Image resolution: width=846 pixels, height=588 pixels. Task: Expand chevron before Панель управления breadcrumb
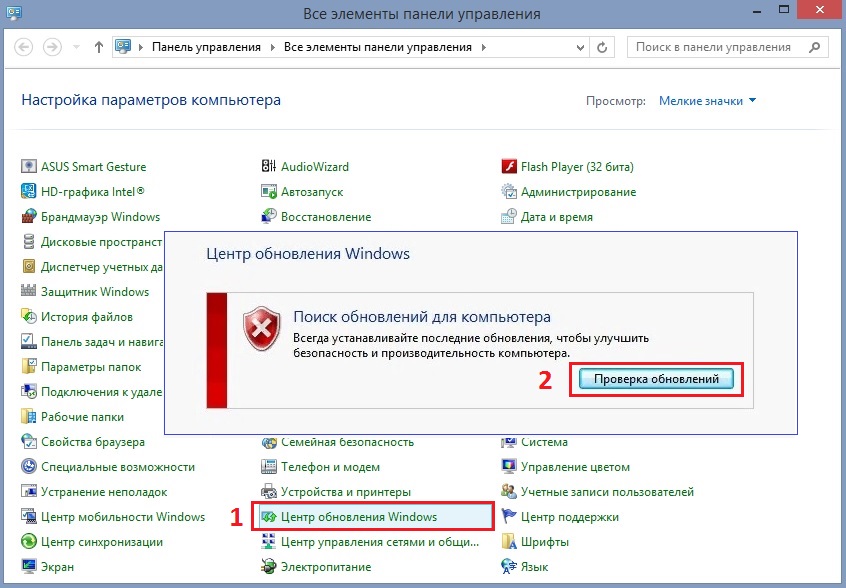141,47
